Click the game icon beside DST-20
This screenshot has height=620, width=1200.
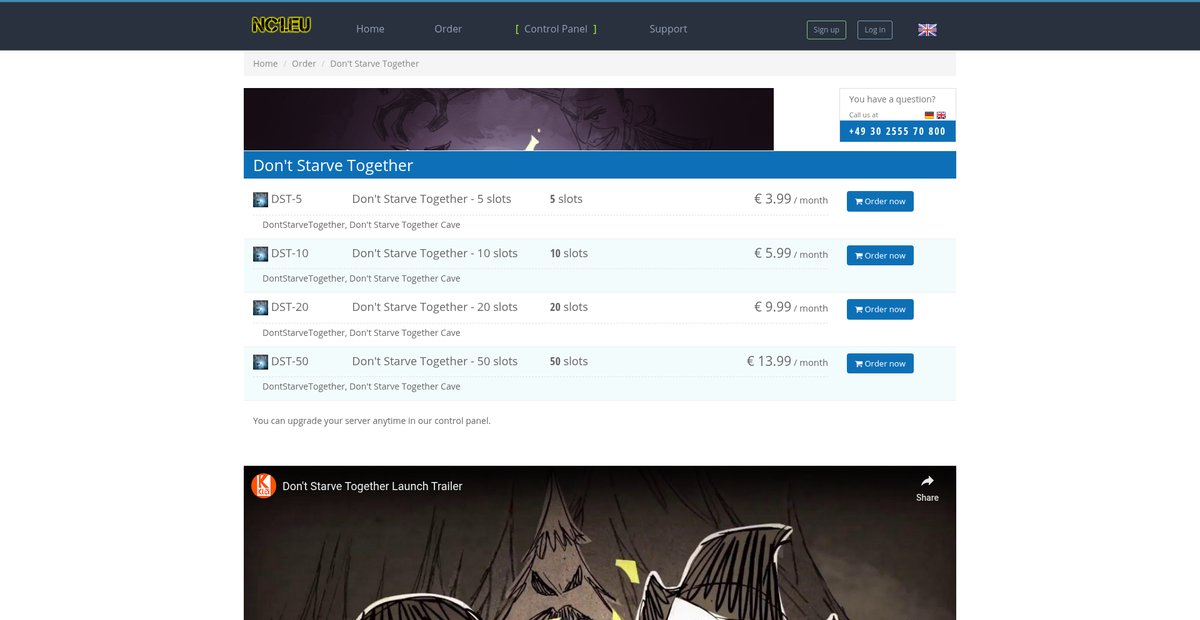[260, 308]
